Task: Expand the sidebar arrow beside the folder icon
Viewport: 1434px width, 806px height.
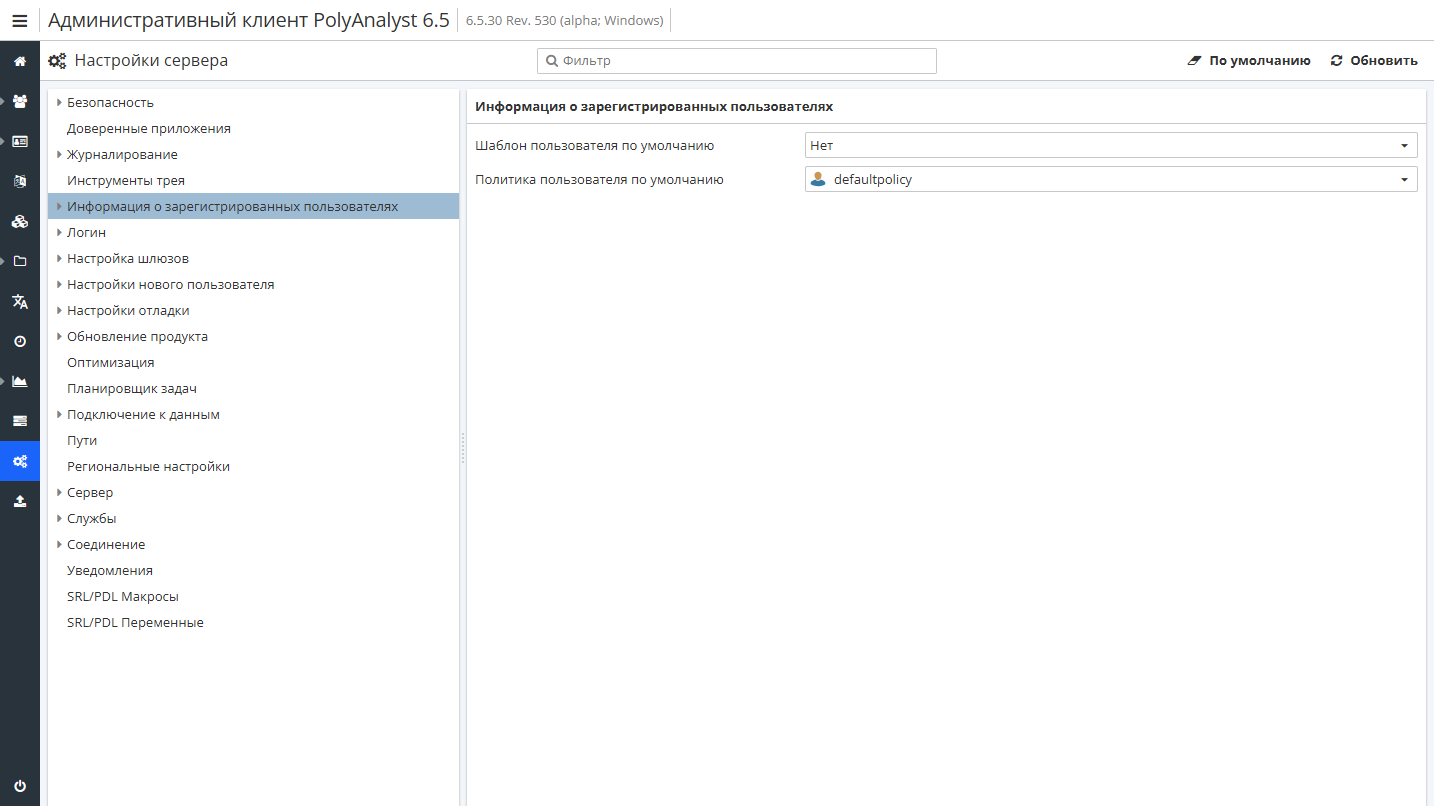Action: 4,261
